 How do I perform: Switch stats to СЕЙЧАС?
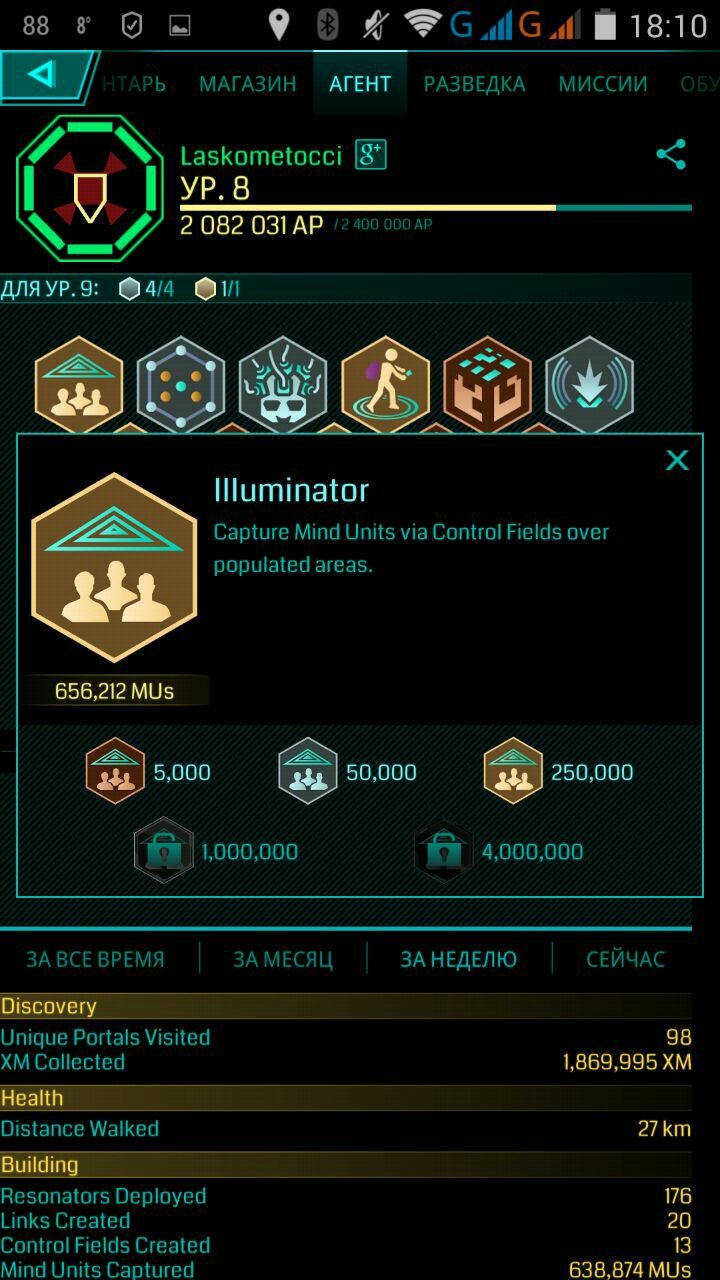tap(625, 959)
